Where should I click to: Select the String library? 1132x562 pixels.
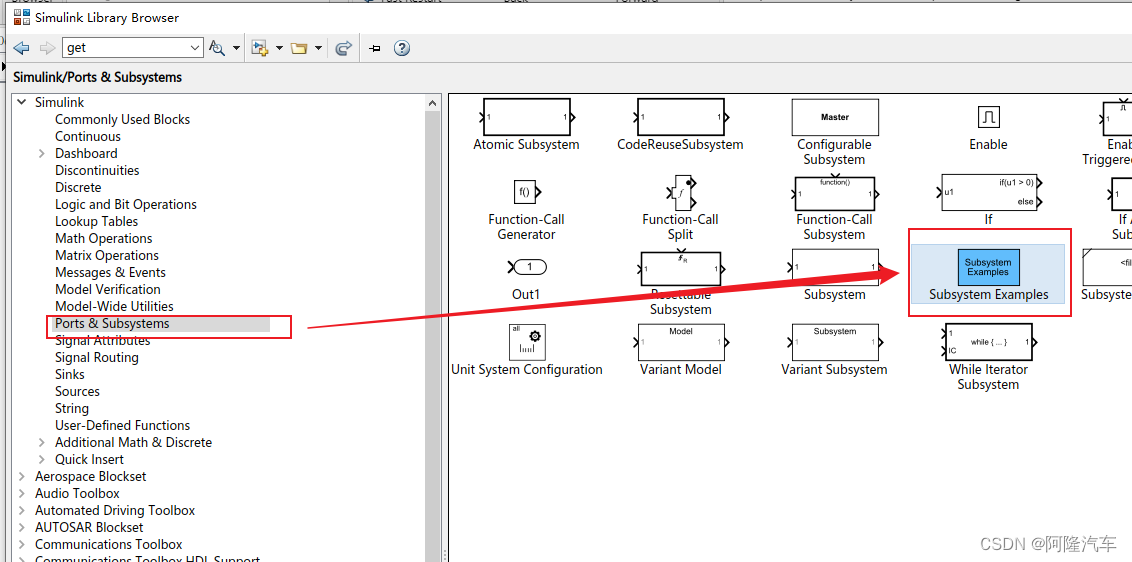click(71, 408)
